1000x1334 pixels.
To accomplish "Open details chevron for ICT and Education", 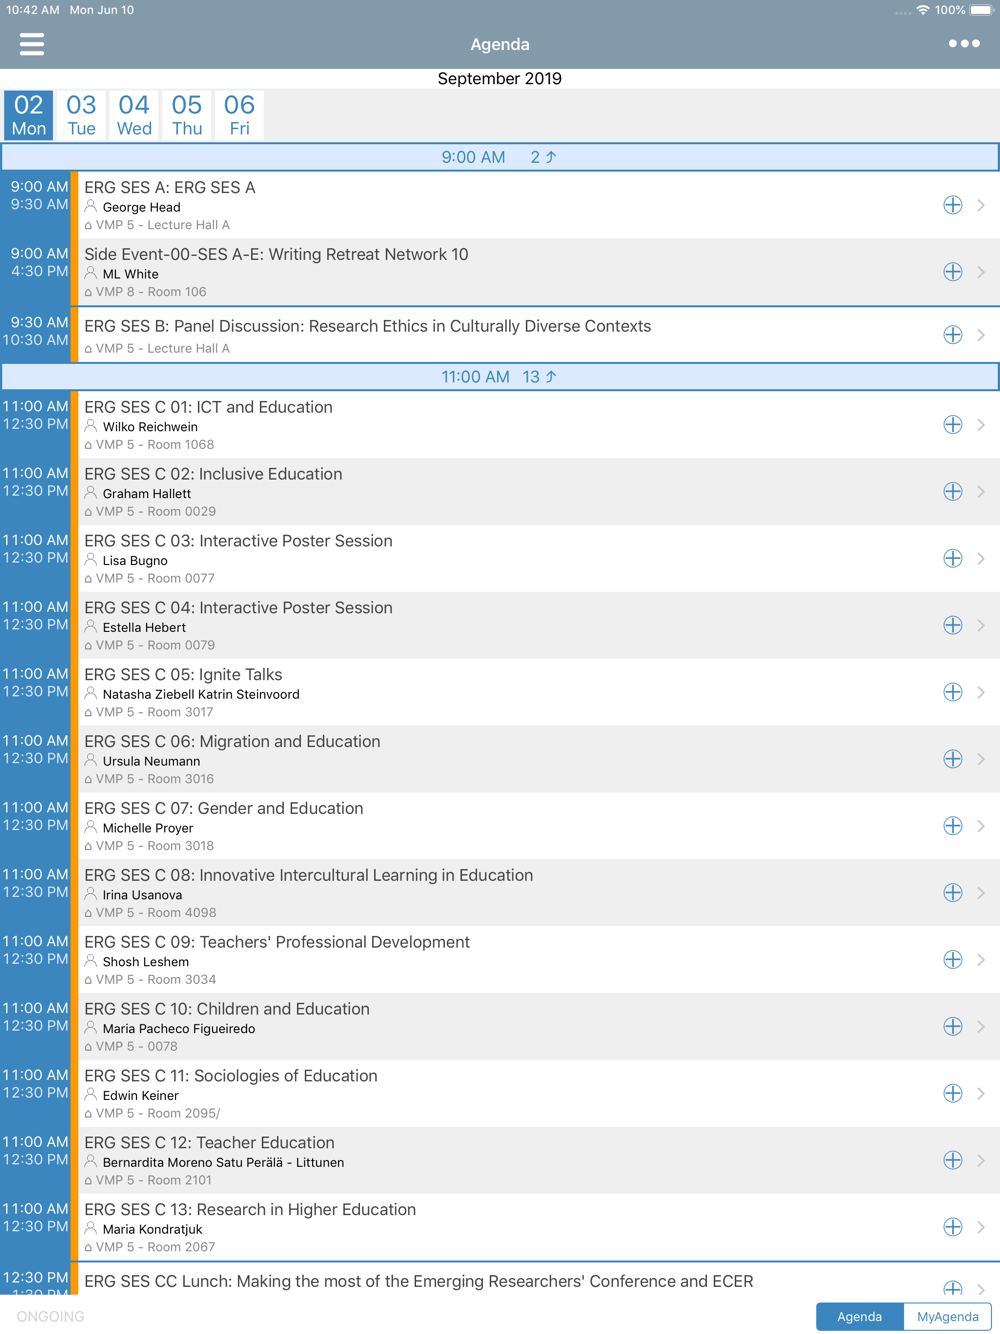I will click(981, 425).
